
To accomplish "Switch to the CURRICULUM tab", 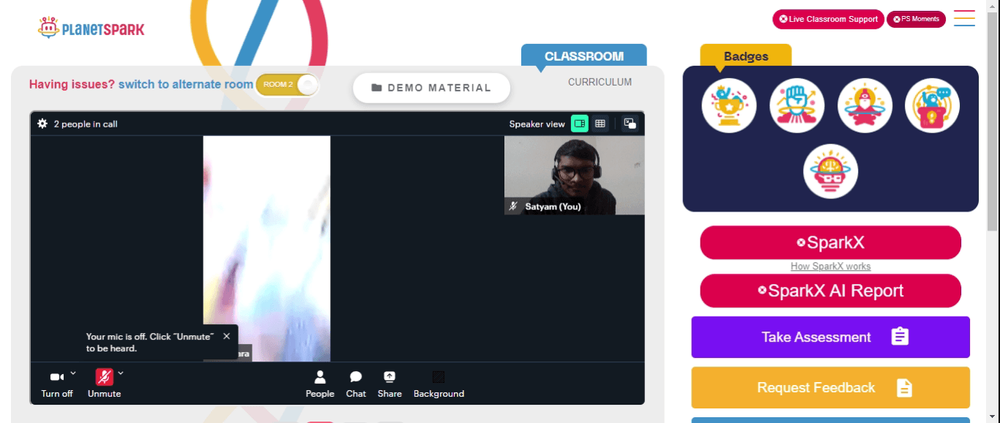I will point(600,82).
